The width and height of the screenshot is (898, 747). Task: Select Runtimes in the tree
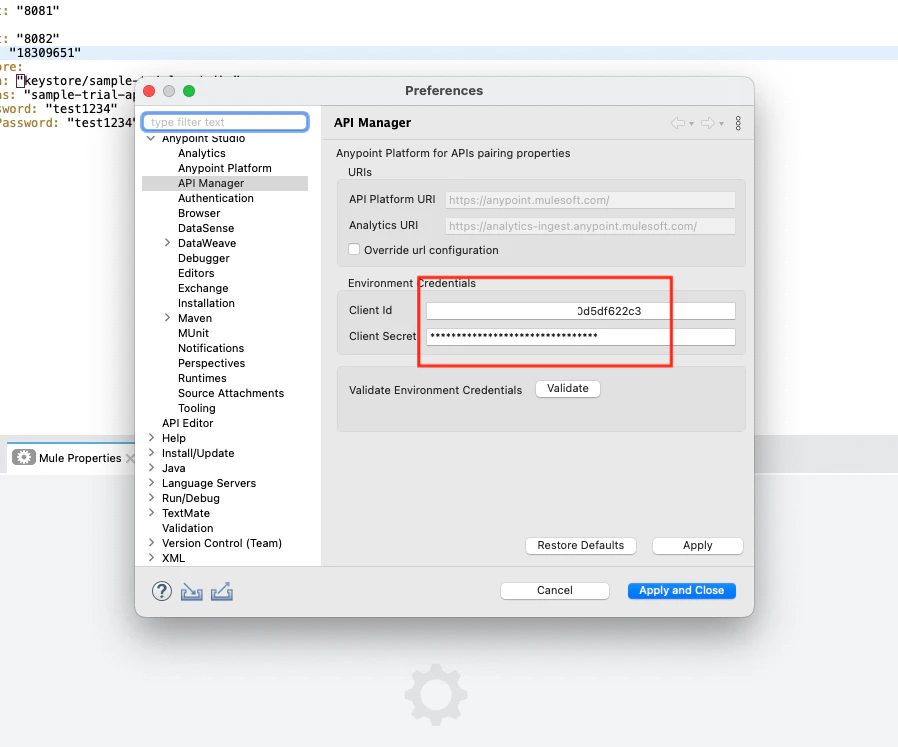tap(202, 378)
